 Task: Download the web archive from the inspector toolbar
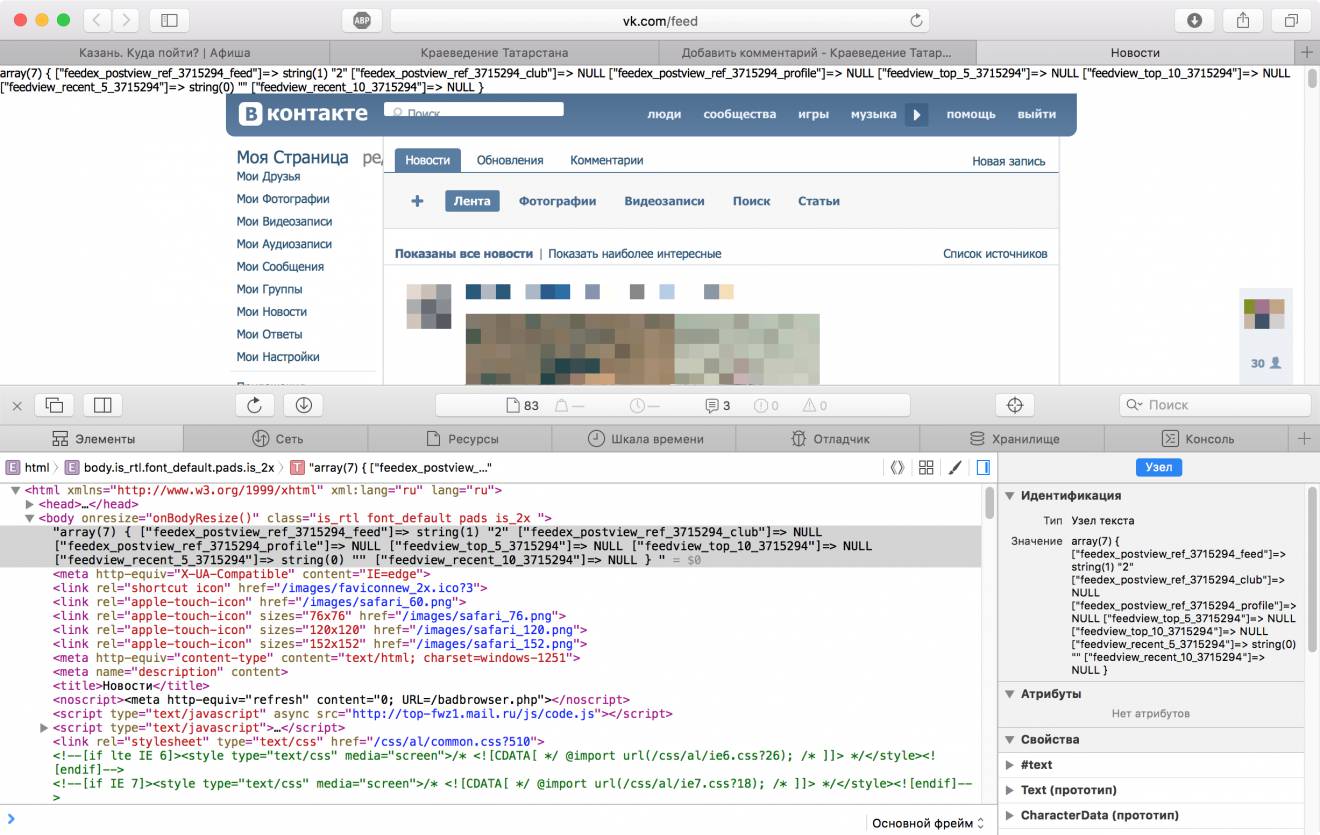[304, 405]
